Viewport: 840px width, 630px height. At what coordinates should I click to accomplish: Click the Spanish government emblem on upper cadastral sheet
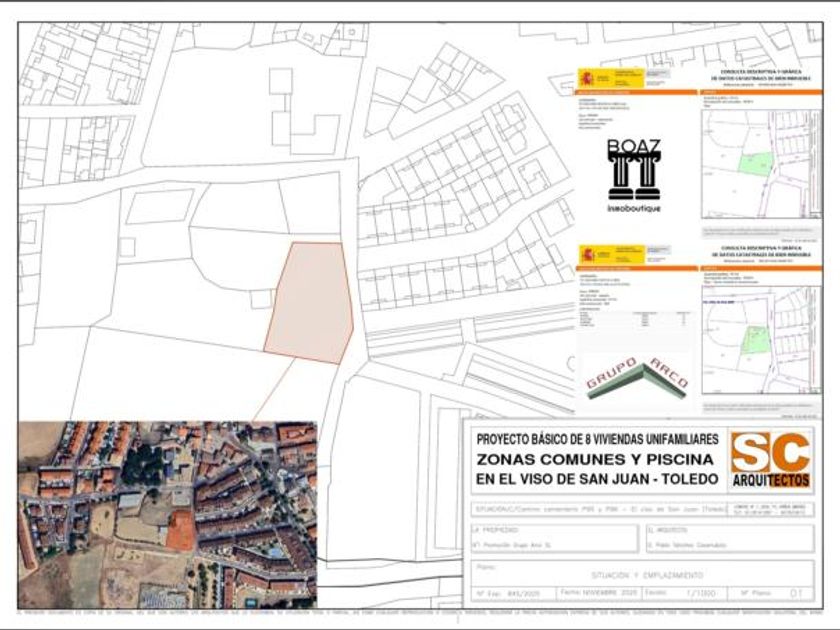(587, 79)
